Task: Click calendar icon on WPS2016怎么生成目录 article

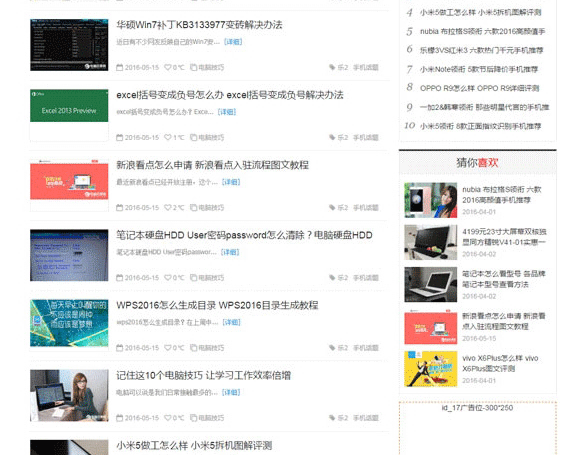Action: 119,348
